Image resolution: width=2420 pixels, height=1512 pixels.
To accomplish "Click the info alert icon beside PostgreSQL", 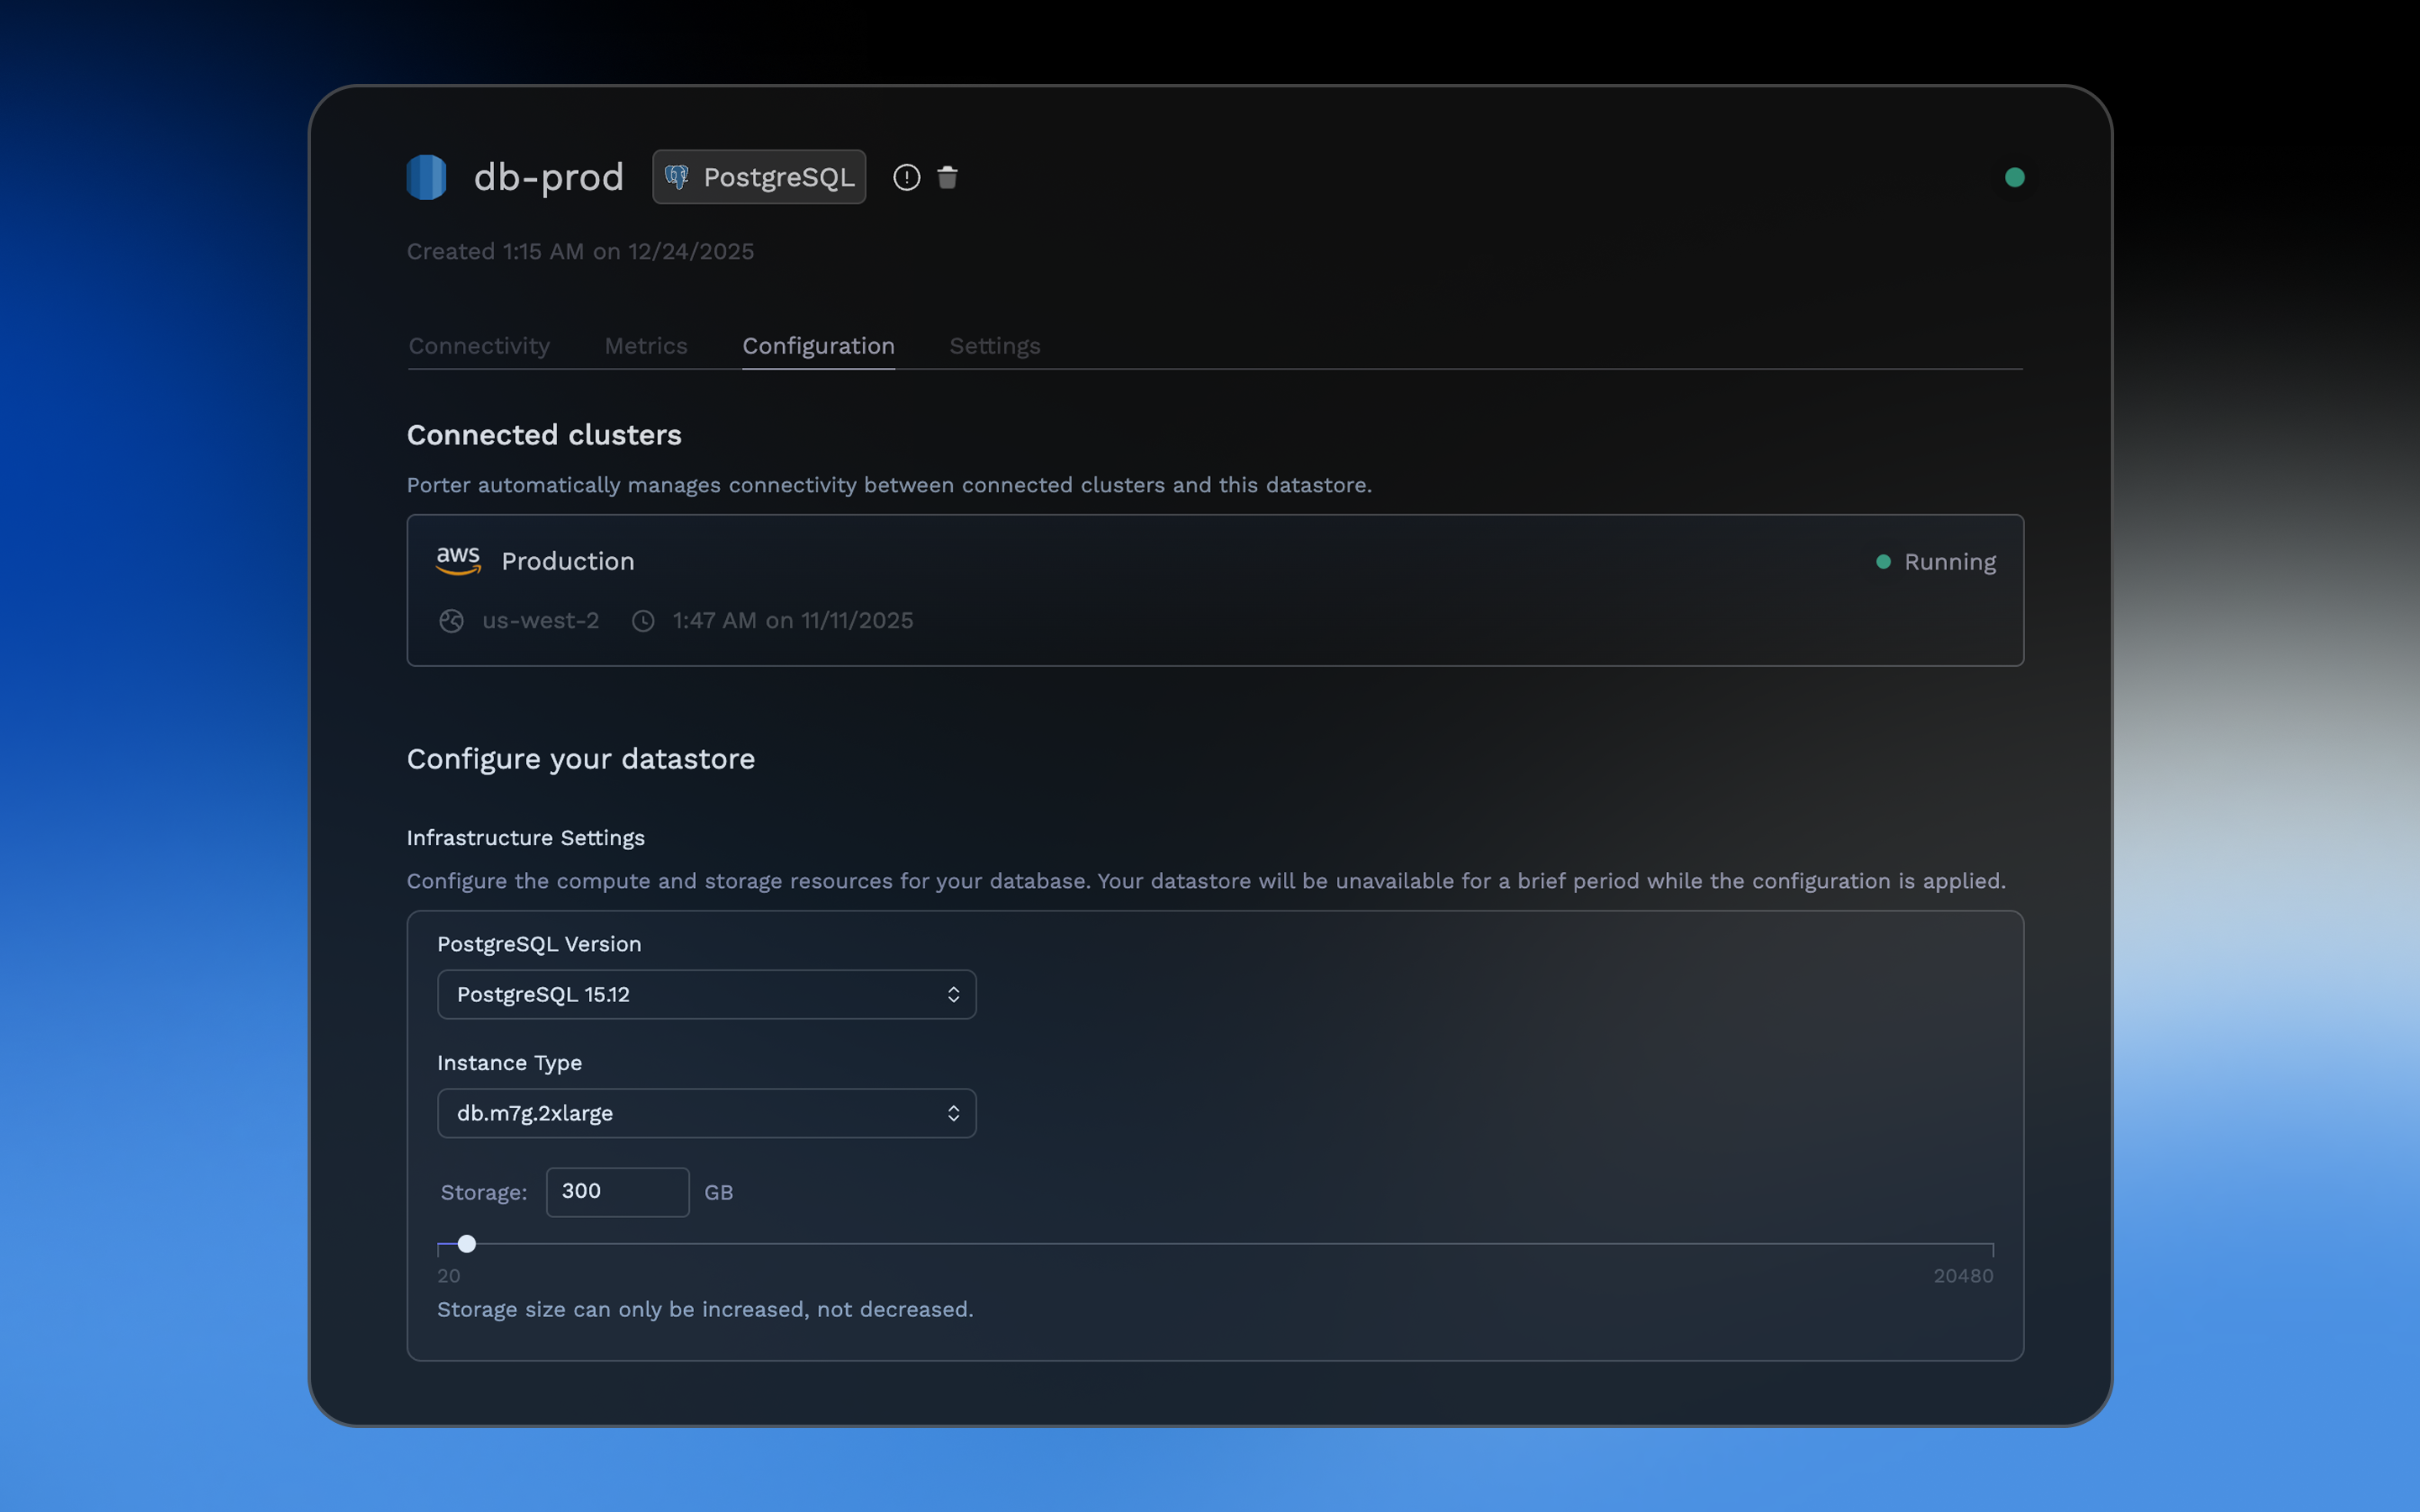I will click(906, 177).
